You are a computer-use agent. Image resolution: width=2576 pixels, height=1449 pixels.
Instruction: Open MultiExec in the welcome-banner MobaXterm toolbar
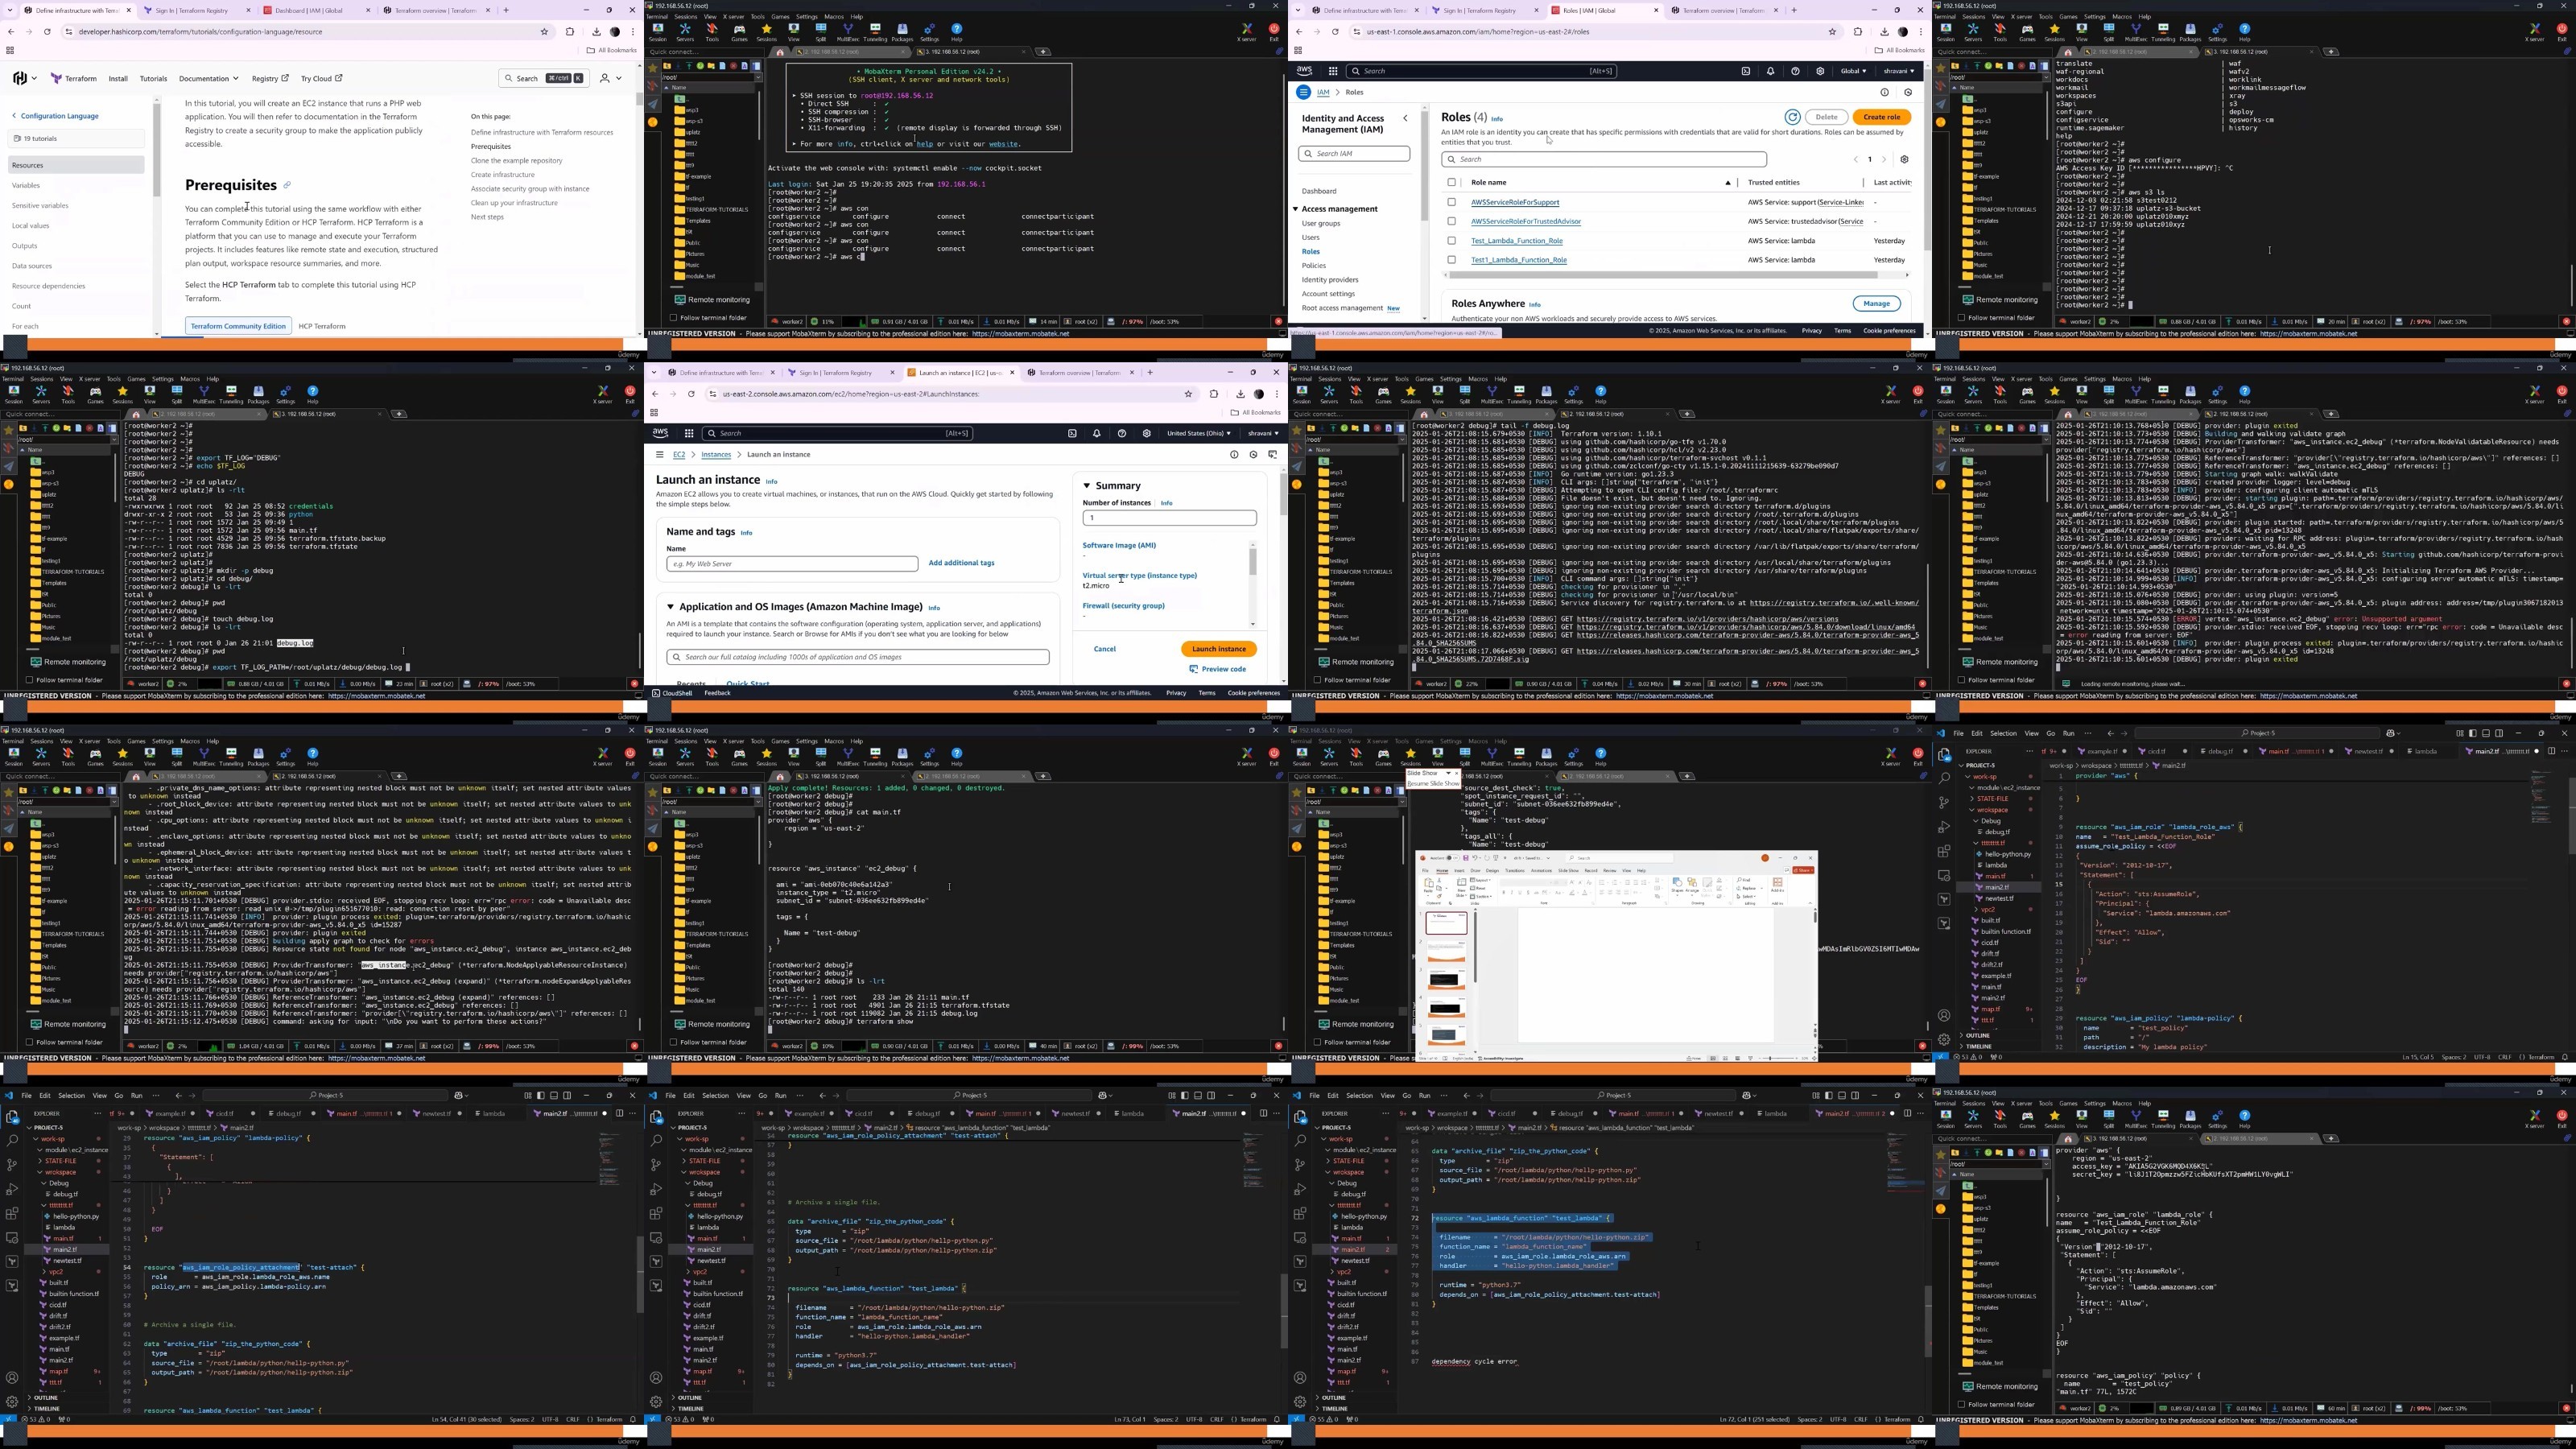click(x=848, y=31)
